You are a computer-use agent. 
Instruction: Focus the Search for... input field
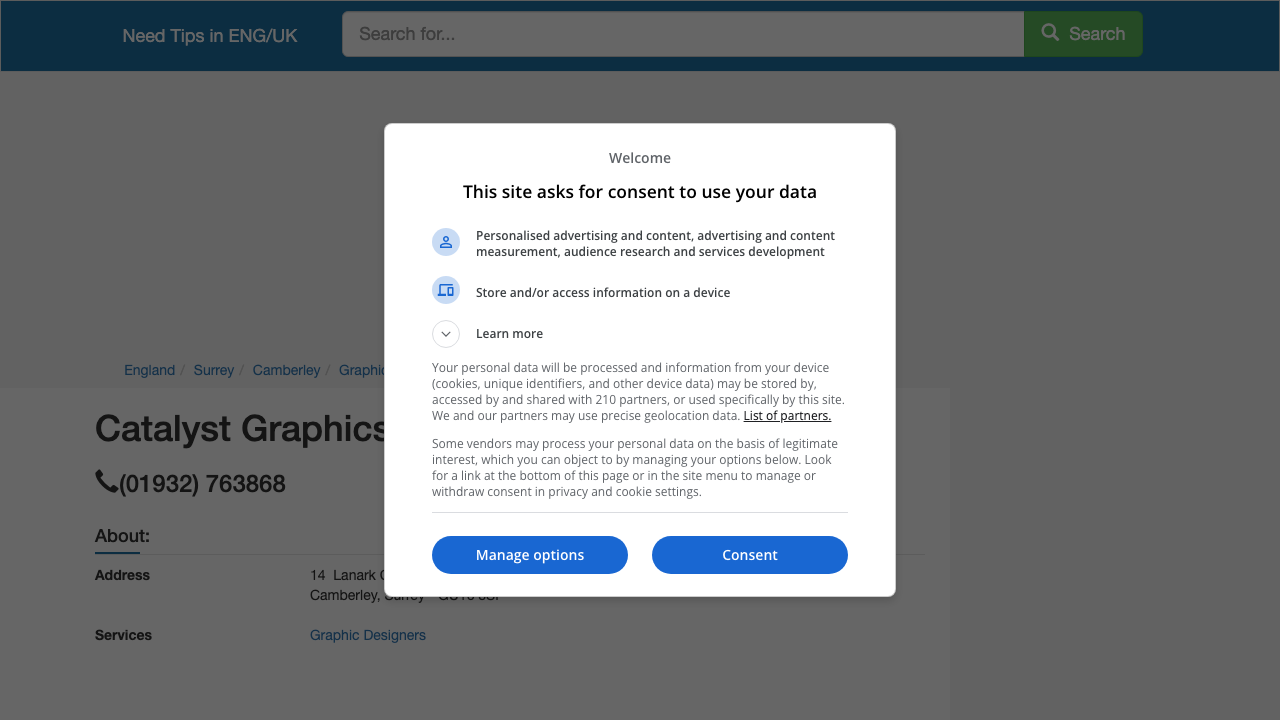point(683,34)
